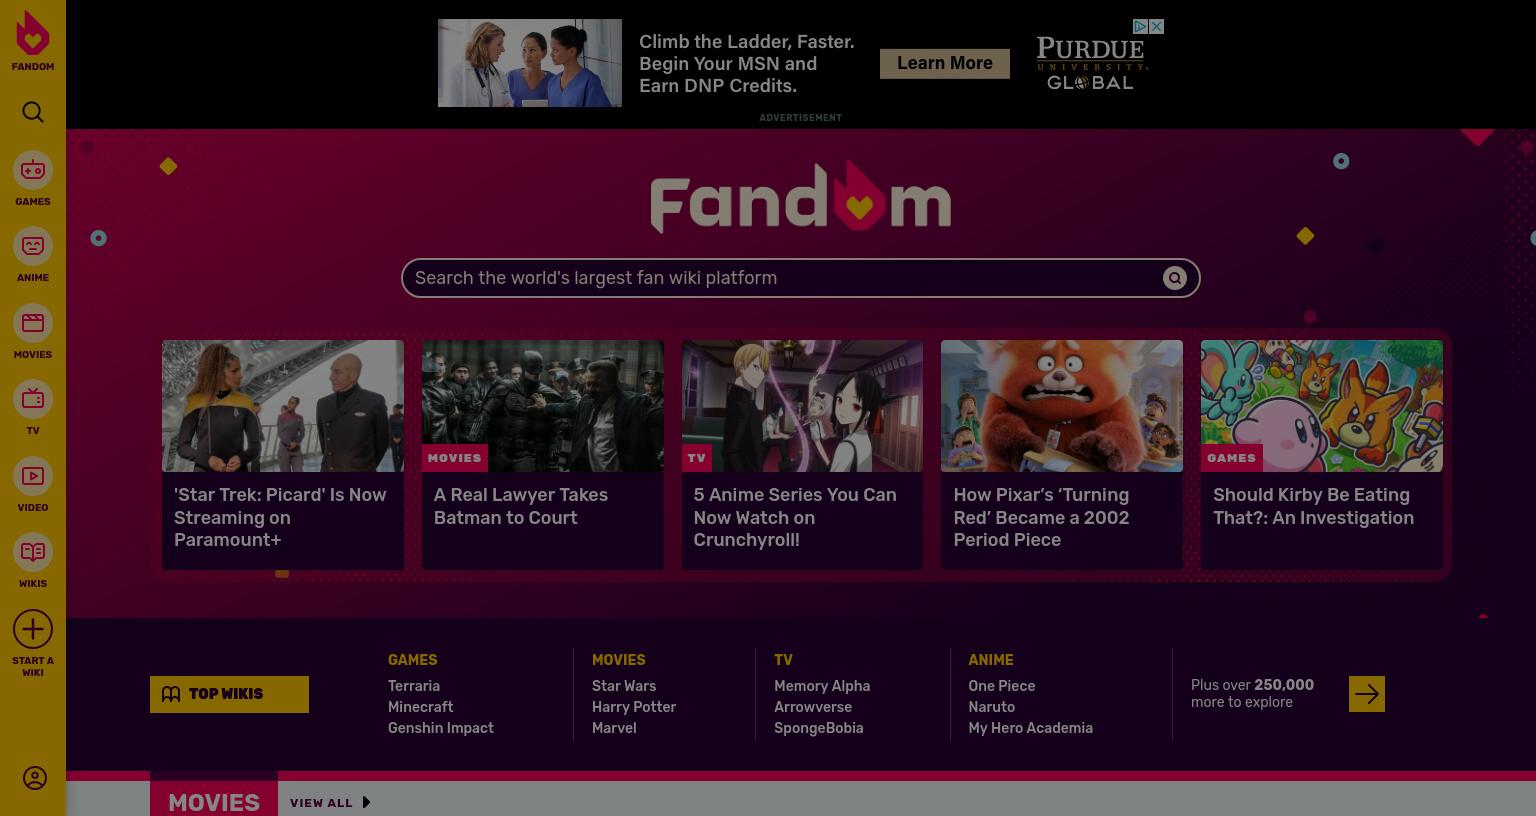Open A Real Lawyer Takes Batman headline
Screen dimensions: 1536x816
(x=521, y=506)
